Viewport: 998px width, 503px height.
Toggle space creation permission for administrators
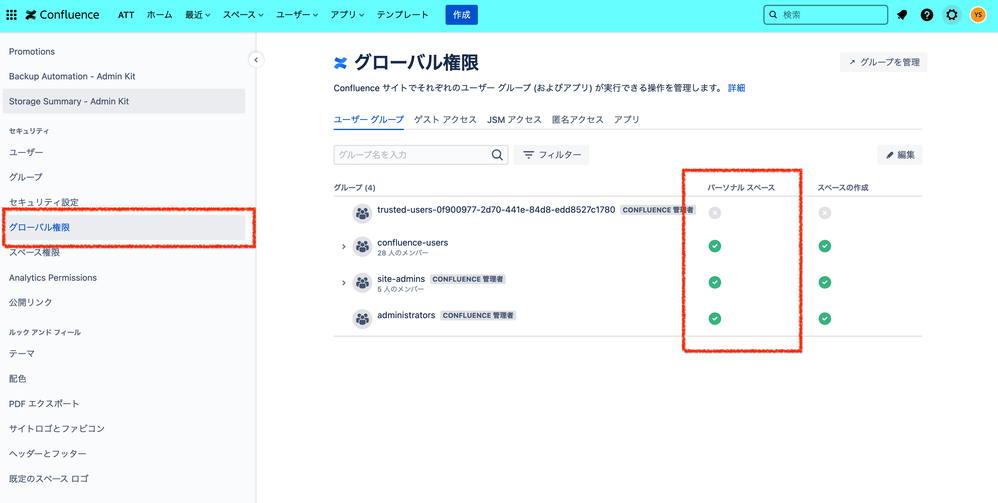[x=825, y=318]
